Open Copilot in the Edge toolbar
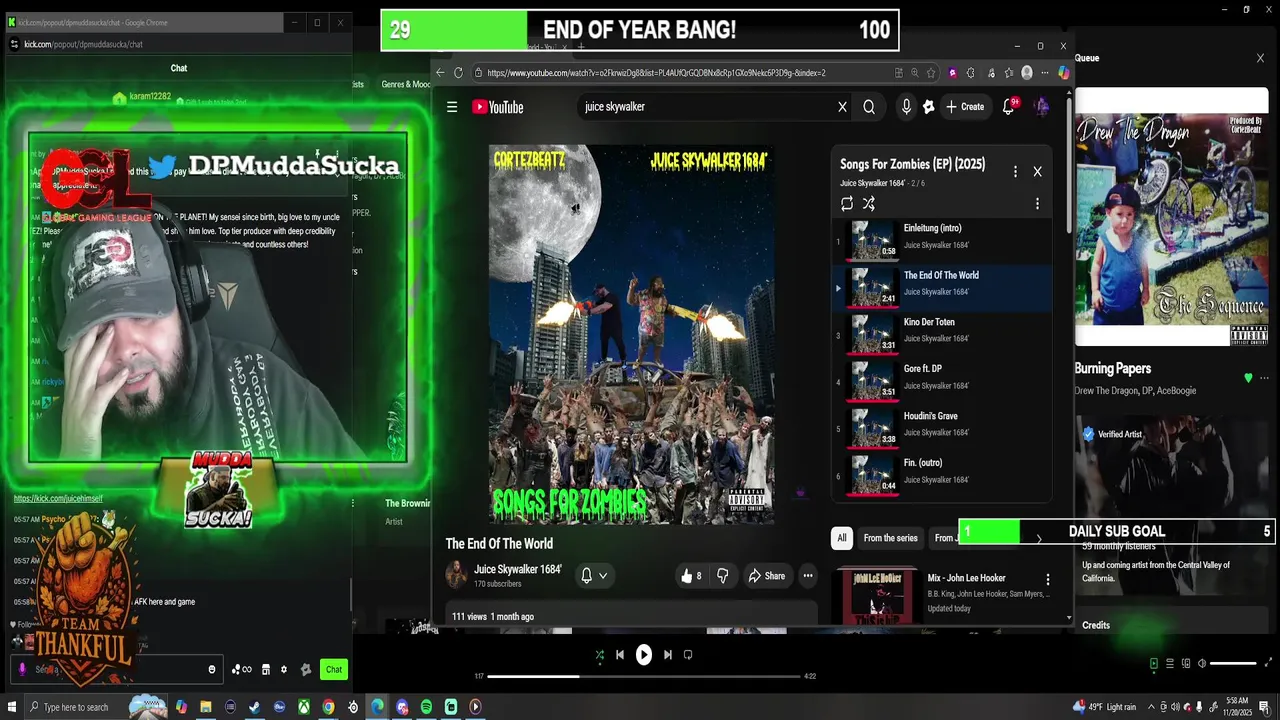The width and height of the screenshot is (1280, 720). (1064, 73)
